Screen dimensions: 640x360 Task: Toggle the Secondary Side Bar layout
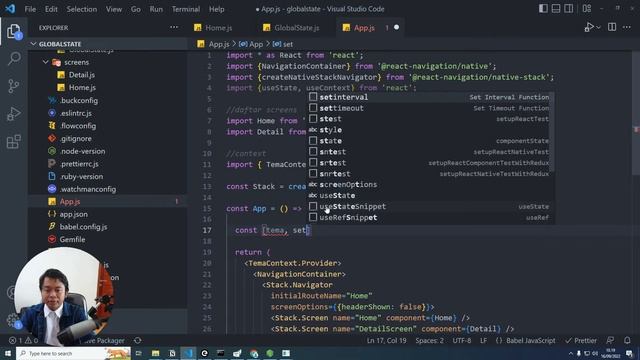pos(569,9)
